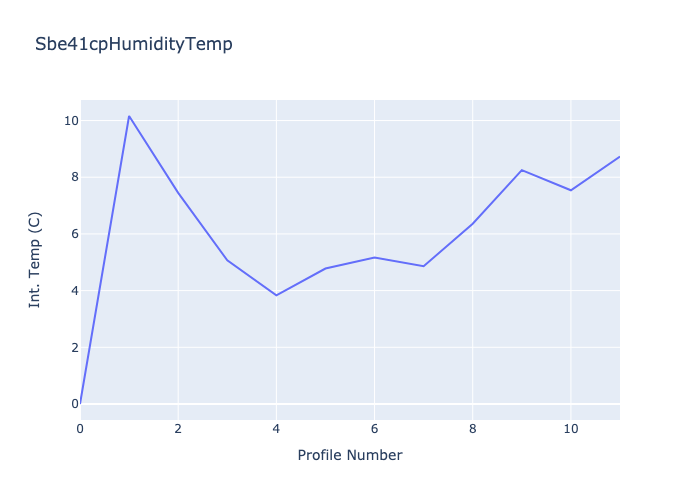Click x-axis tick label 10
Screen dimensions: 700x500
571,428
